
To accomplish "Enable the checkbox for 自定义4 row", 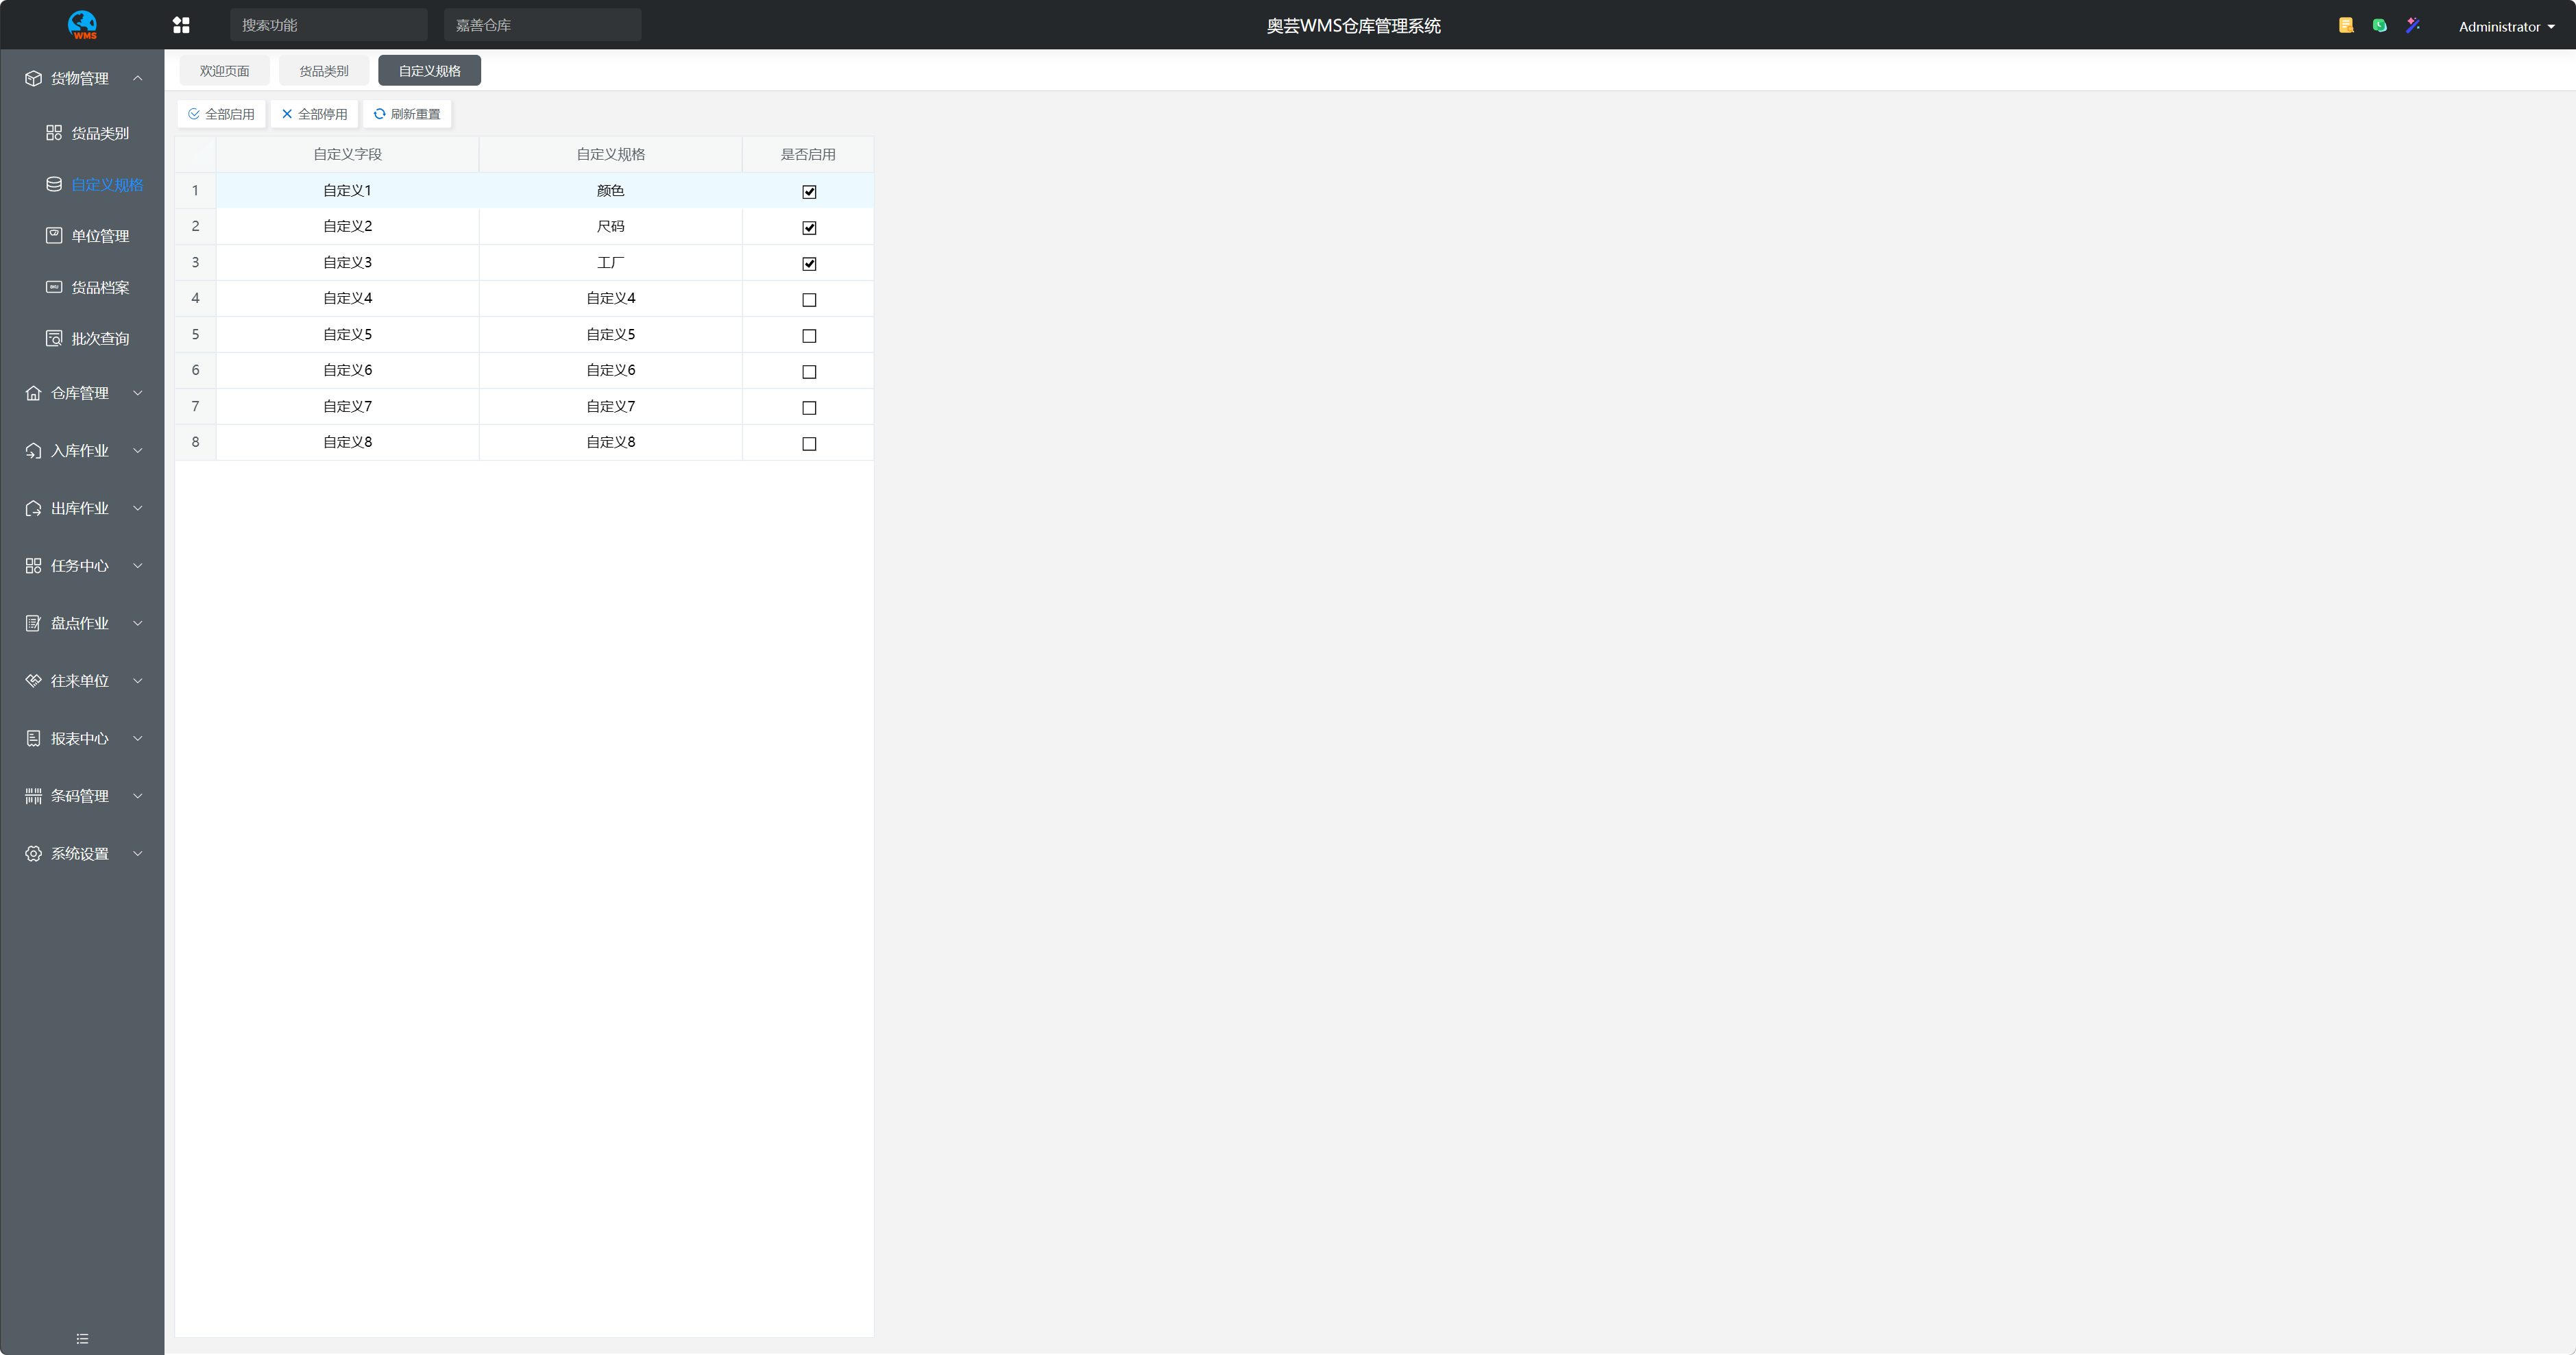I will click(809, 300).
